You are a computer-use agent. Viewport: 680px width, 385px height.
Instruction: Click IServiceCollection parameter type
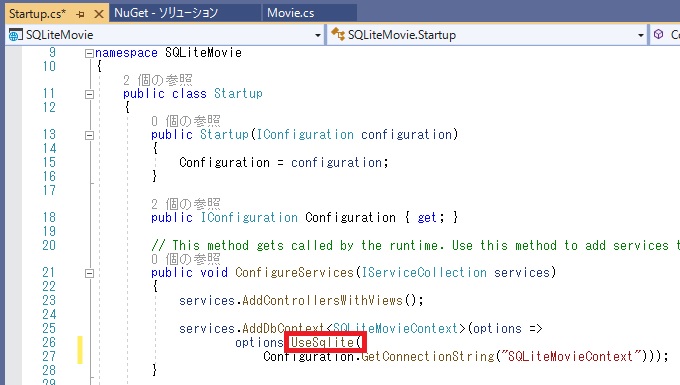tap(424, 272)
